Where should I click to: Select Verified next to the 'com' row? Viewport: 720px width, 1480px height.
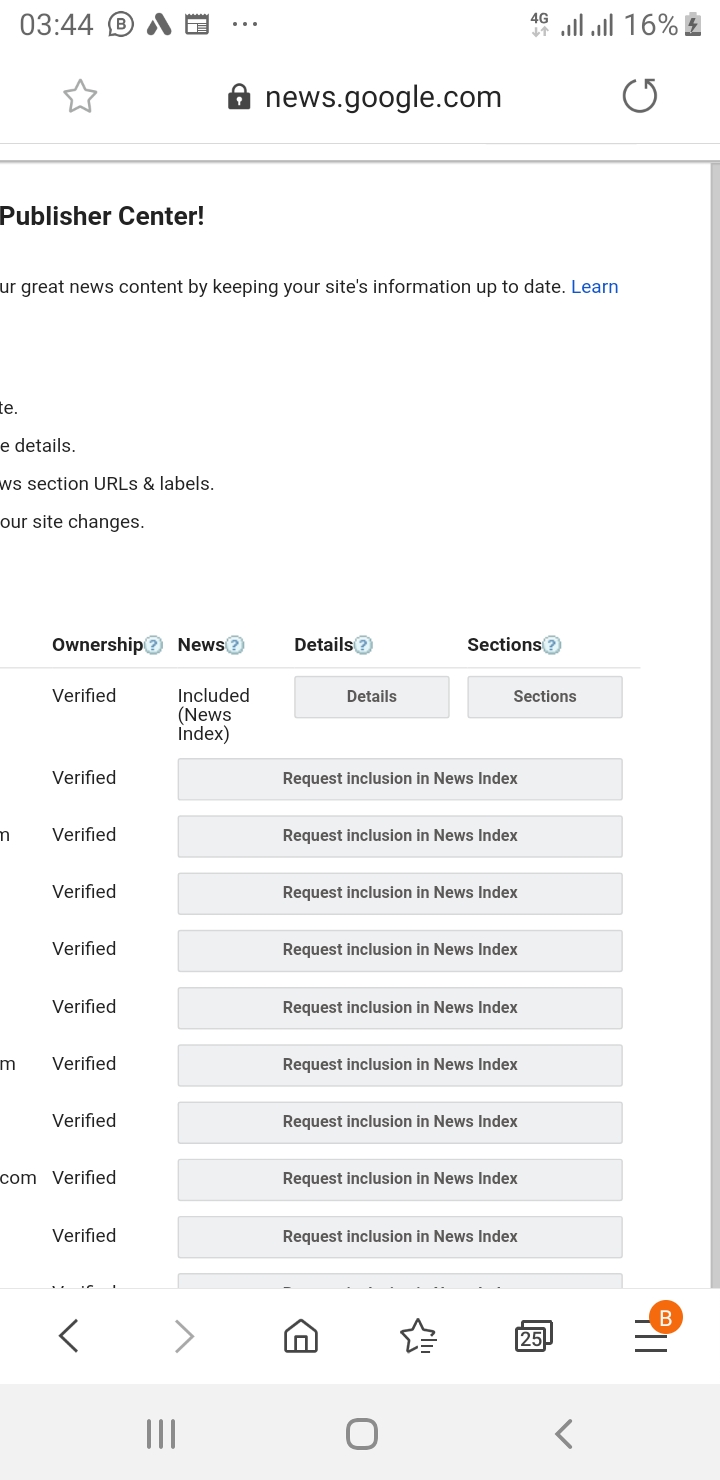(84, 1178)
